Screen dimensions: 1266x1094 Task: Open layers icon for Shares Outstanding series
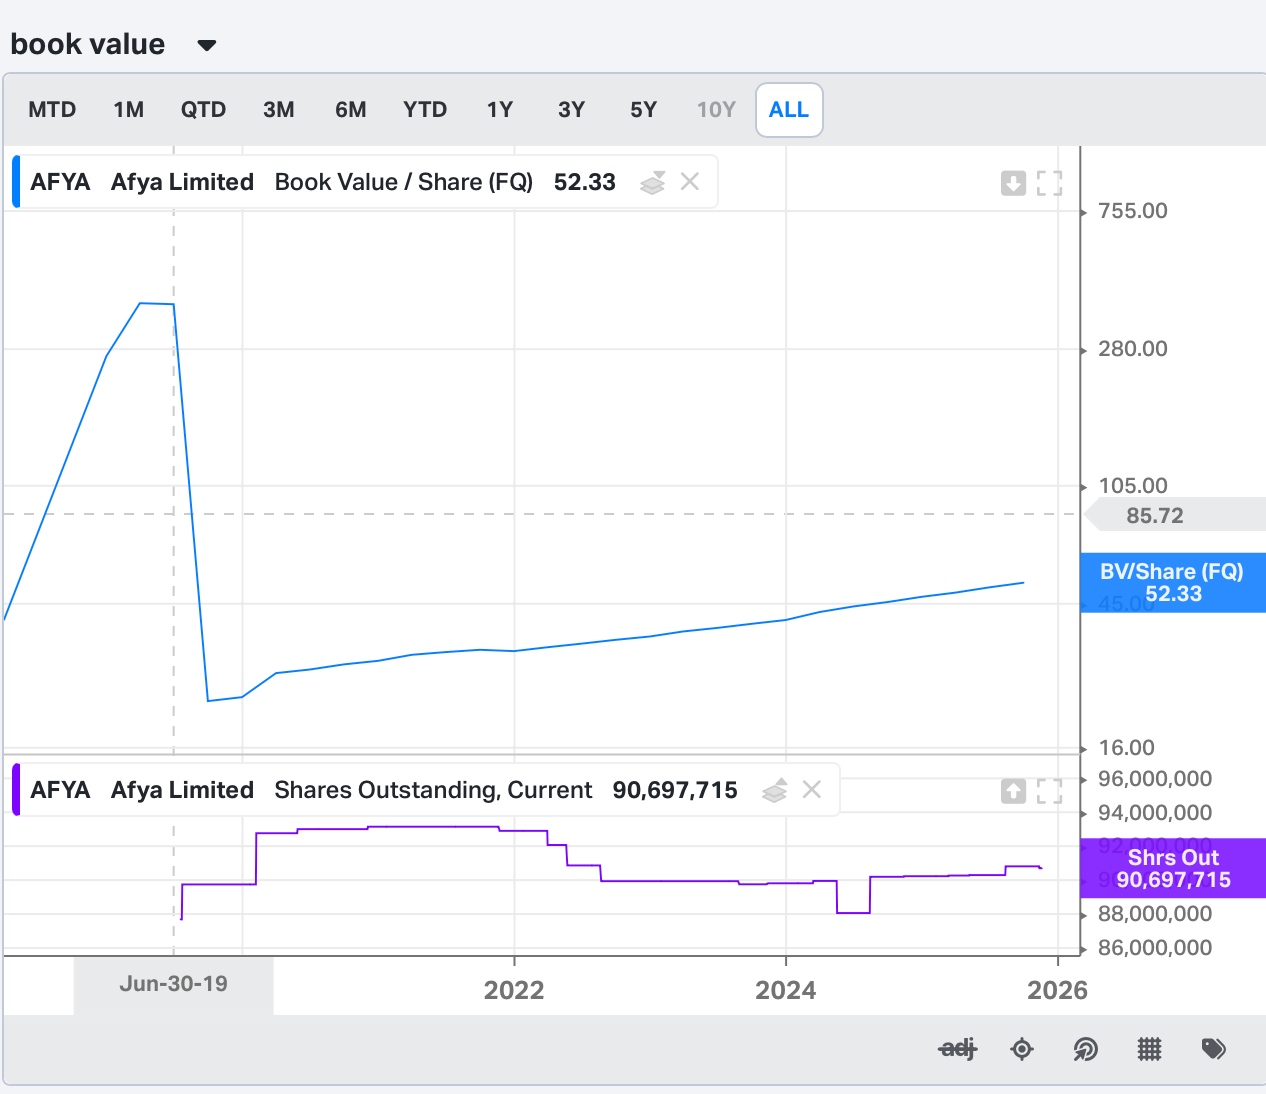(775, 790)
